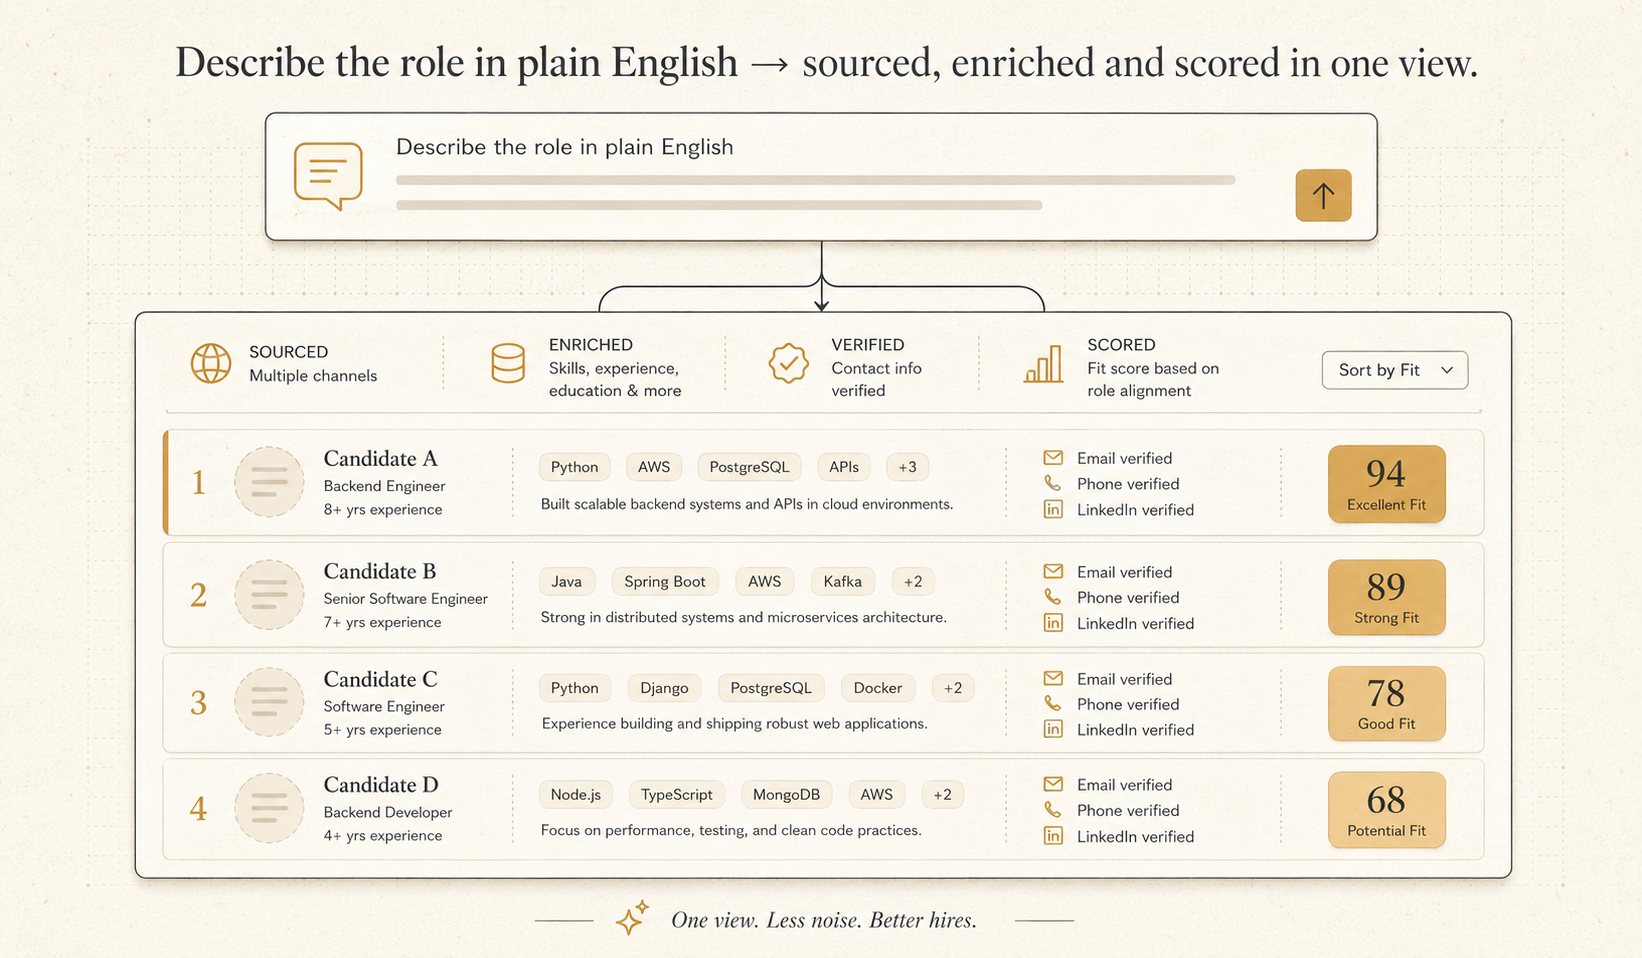Click the checkmark badge icon beside VERIFIED
Image resolution: width=1642 pixels, height=958 pixels.
(789, 364)
